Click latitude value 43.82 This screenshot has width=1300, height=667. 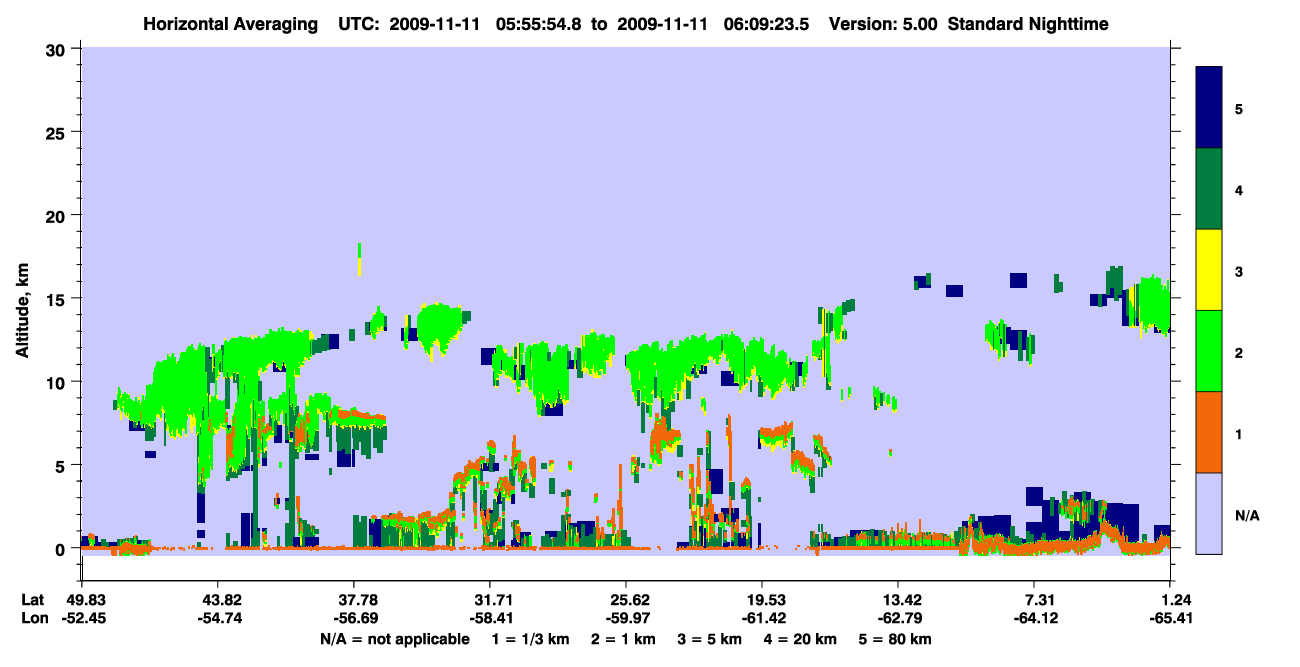[217, 600]
